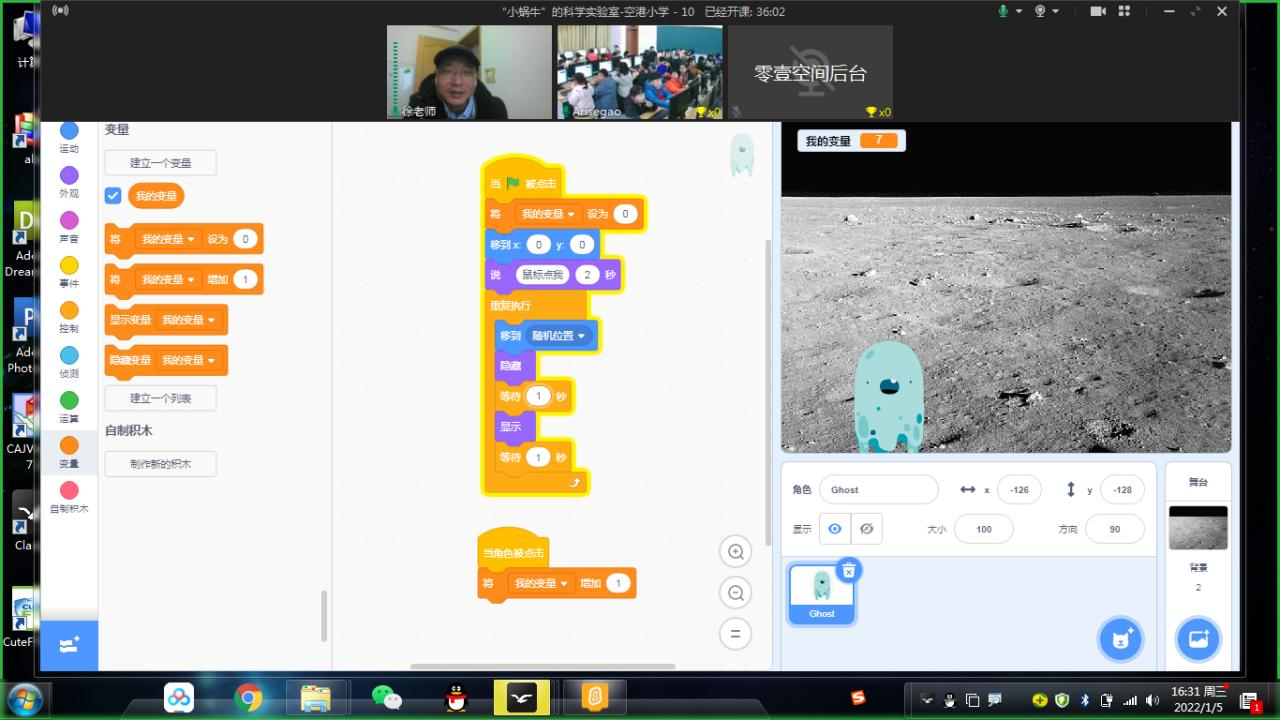The height and width of the screenshot is (720, 1280).
Task: Open microphone options dropdown arrow
Action: coord(1019,12)
